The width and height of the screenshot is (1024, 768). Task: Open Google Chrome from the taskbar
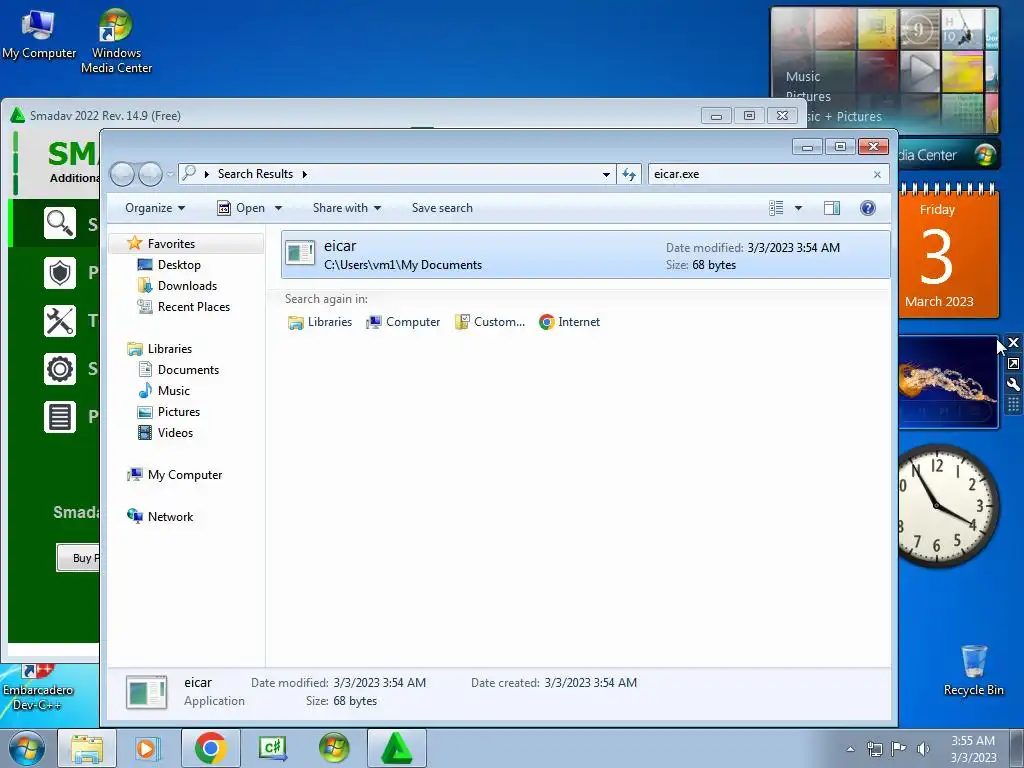[x=210, y=748]
